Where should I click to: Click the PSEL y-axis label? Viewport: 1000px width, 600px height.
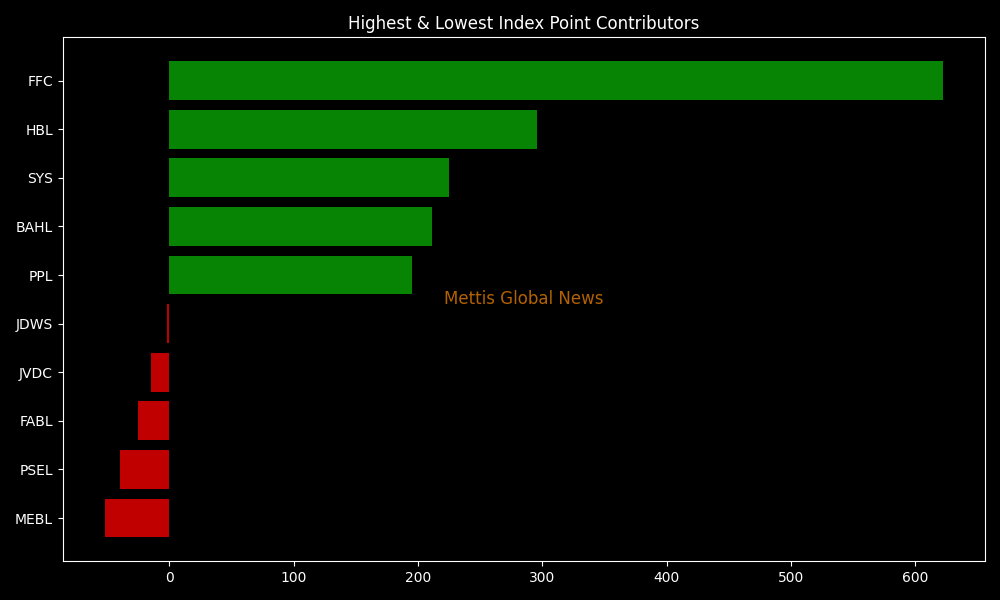click(36, 471)
